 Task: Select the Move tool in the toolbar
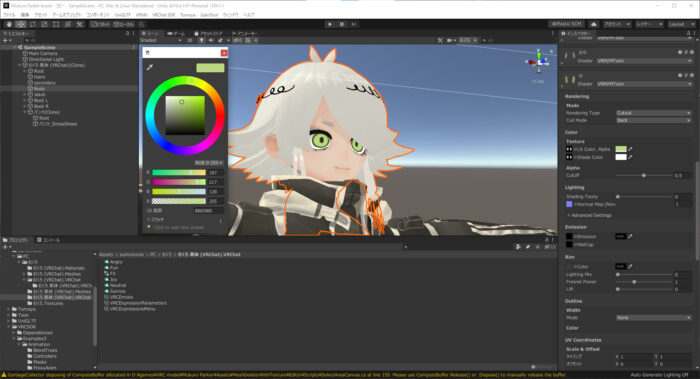point(21,24)
